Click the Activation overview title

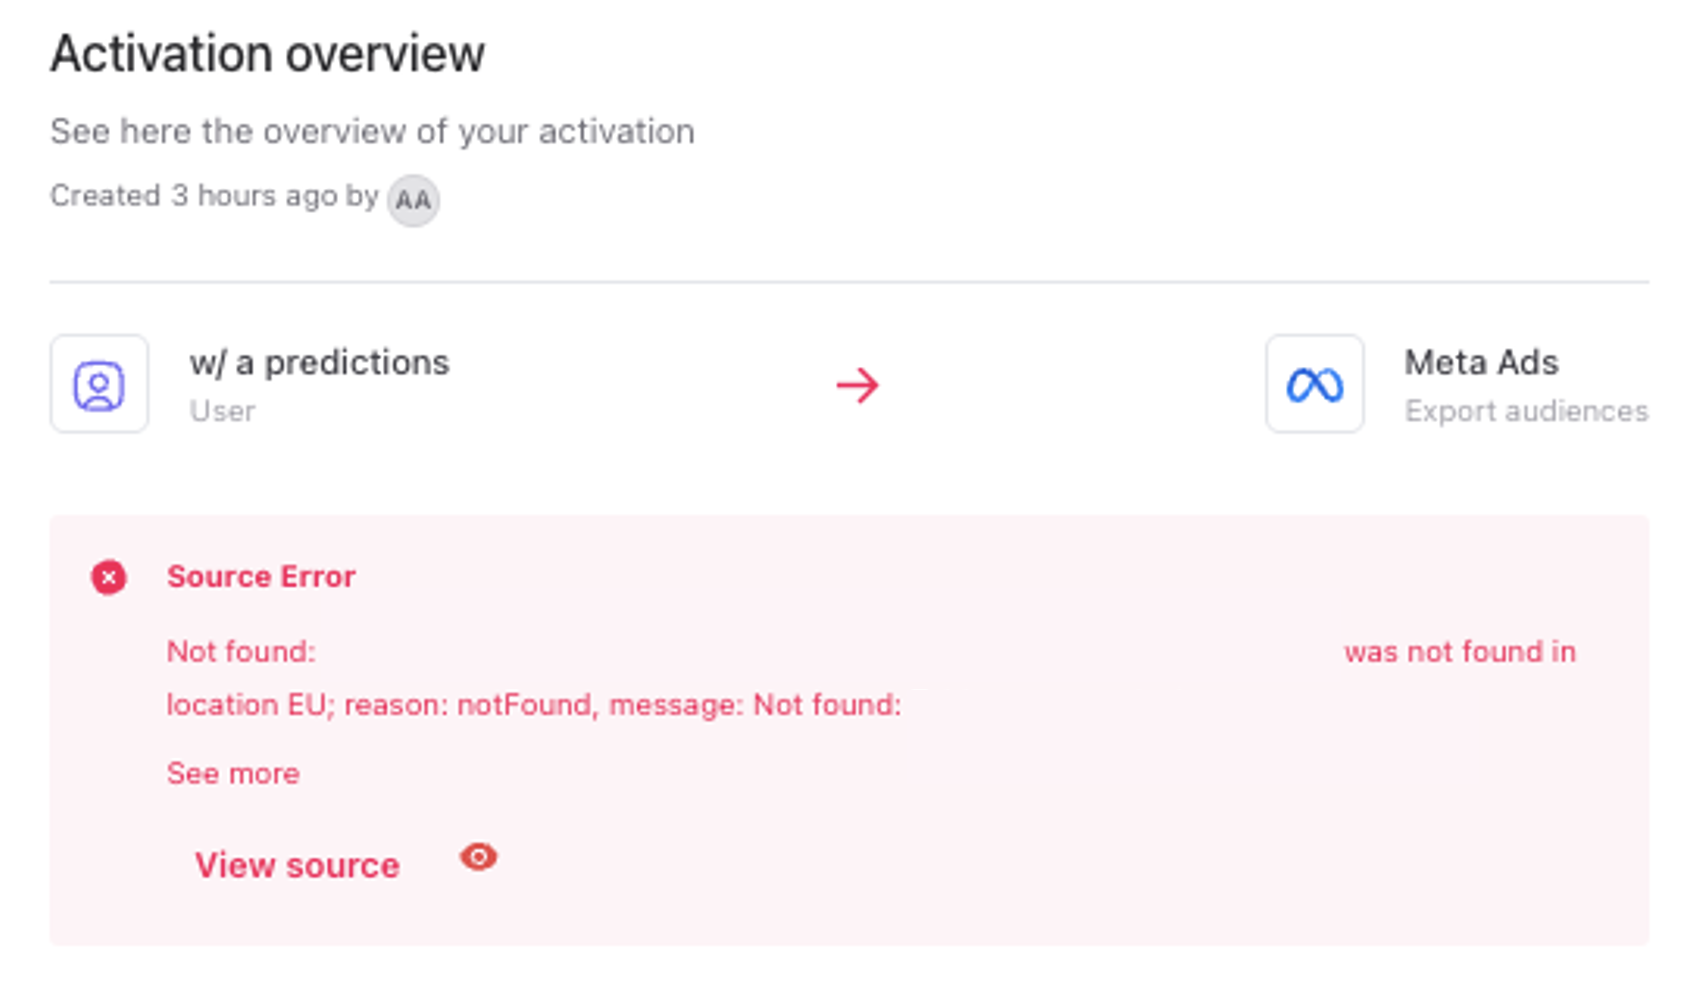(268, 54)
